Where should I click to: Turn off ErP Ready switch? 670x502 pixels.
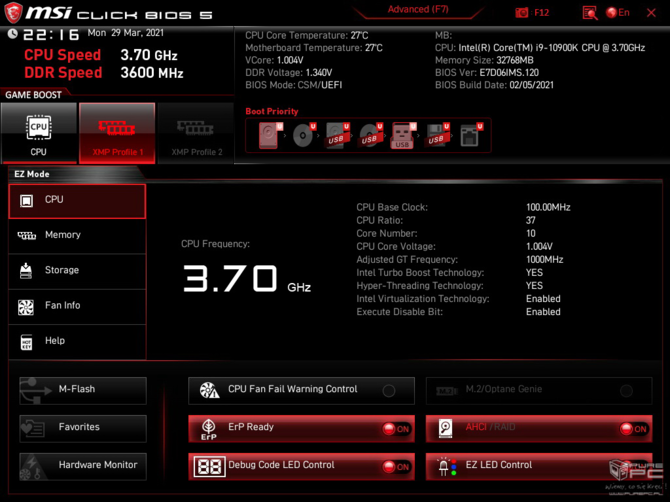pyautogui.click(x=396, y=429)
